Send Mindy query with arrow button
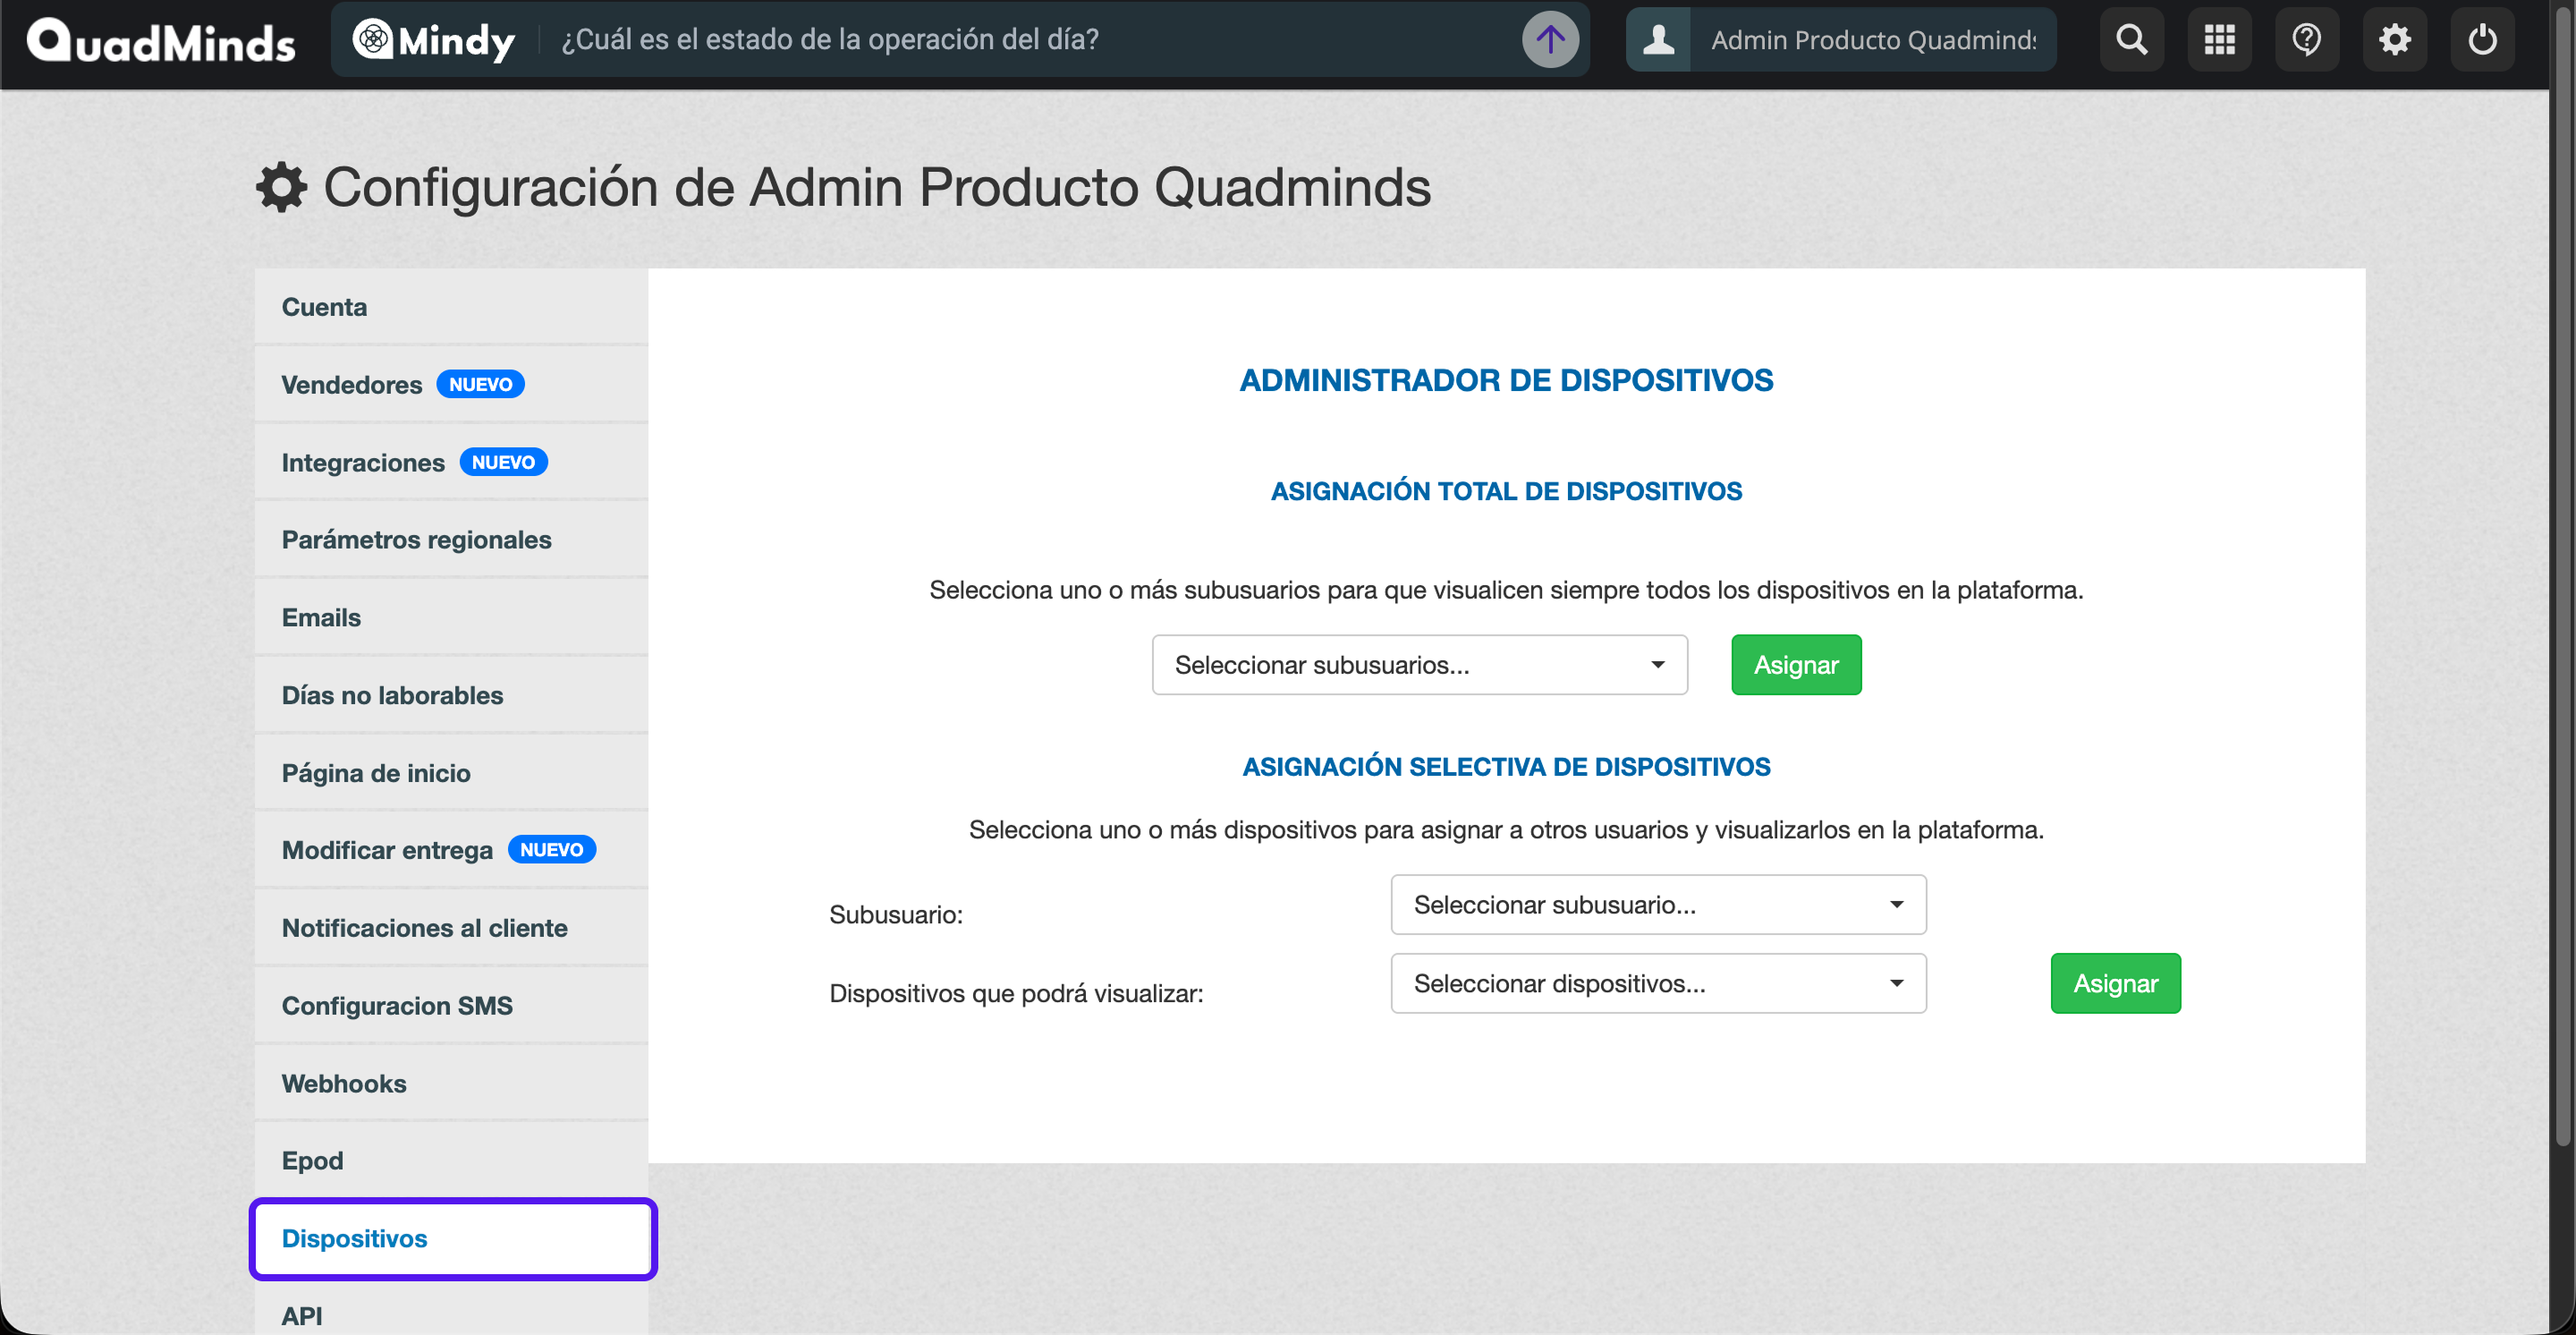This screenshot has height=1335, width=2576. point(1550,40)
